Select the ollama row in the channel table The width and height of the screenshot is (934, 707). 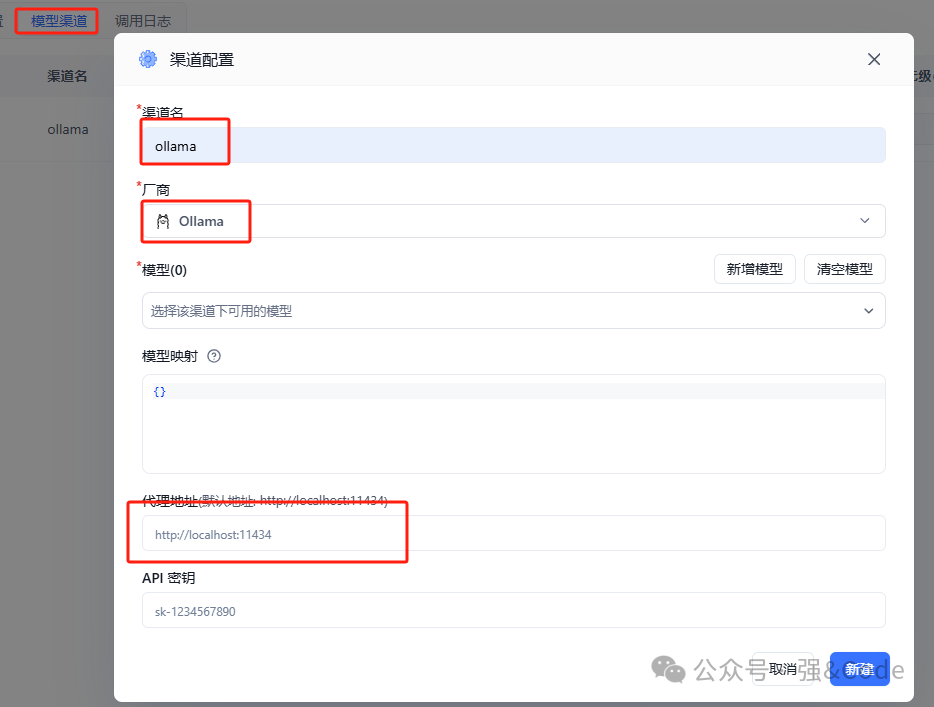[x=67, y=129]
